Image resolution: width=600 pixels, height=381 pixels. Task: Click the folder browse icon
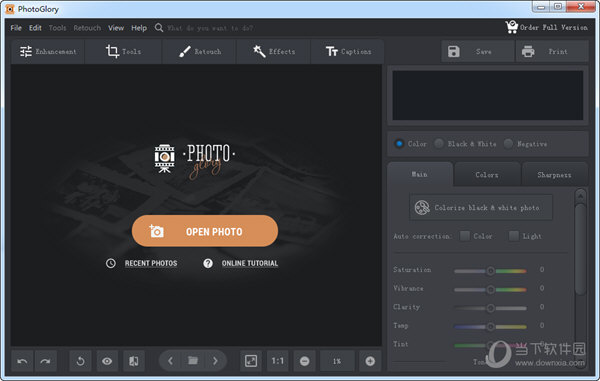click(193, 360)
